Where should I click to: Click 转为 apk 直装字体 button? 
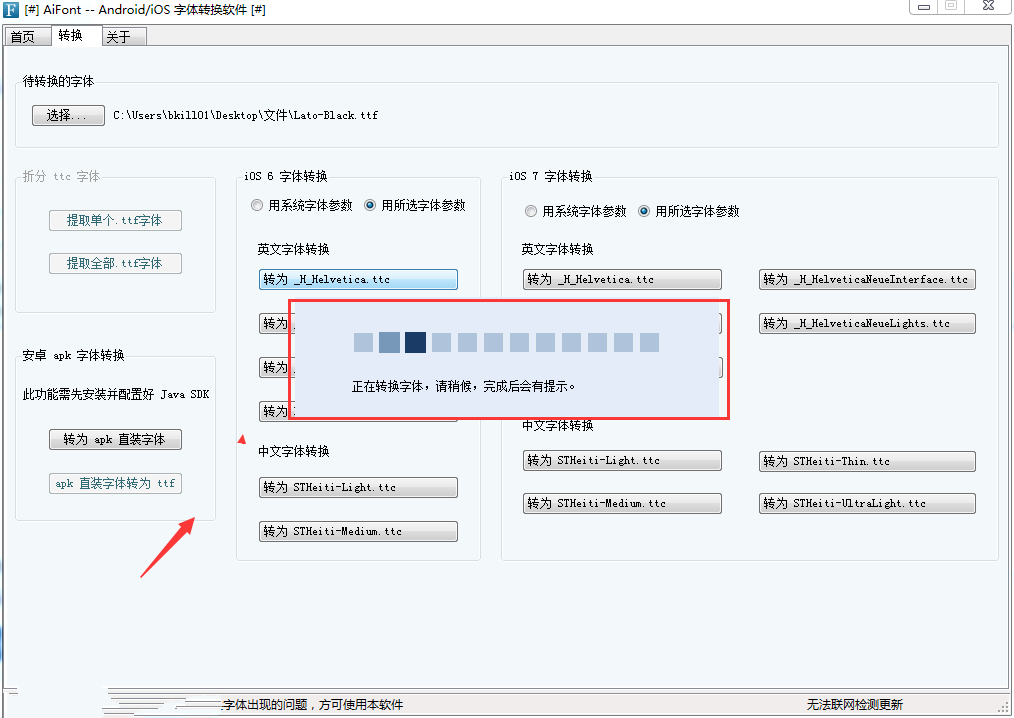click(115, 439)
